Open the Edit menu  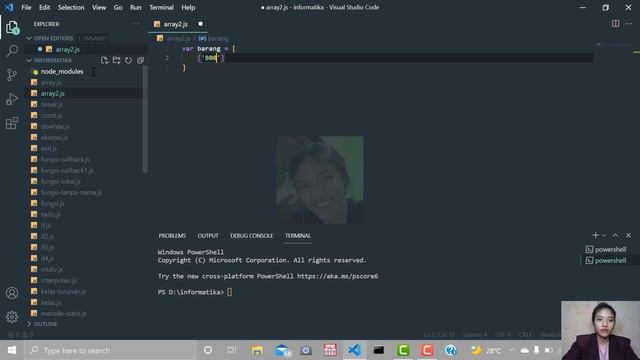click(x=44, y=7)
